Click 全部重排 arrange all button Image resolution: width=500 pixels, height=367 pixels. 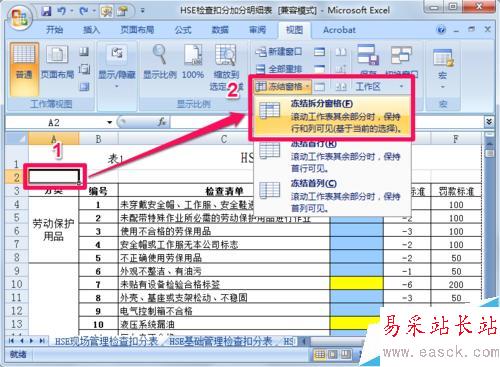tap(279, 69)
